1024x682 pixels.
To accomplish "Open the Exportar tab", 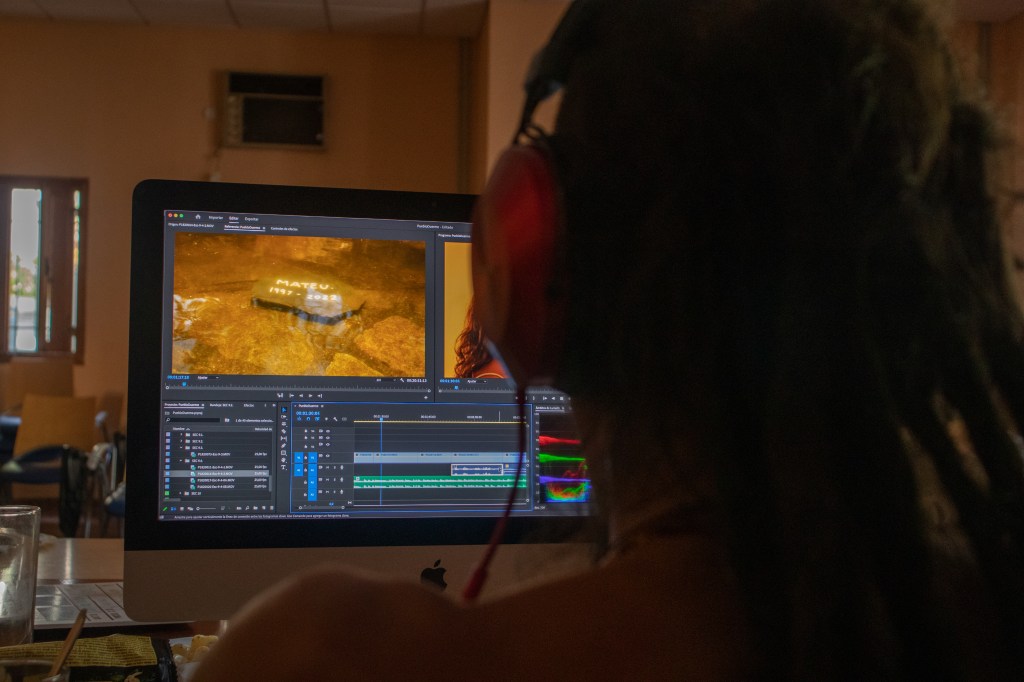I will click(252, 217).
